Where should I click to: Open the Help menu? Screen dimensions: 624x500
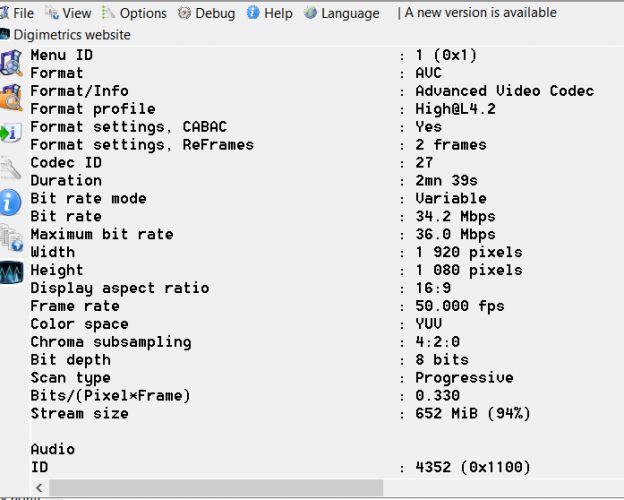269,13
